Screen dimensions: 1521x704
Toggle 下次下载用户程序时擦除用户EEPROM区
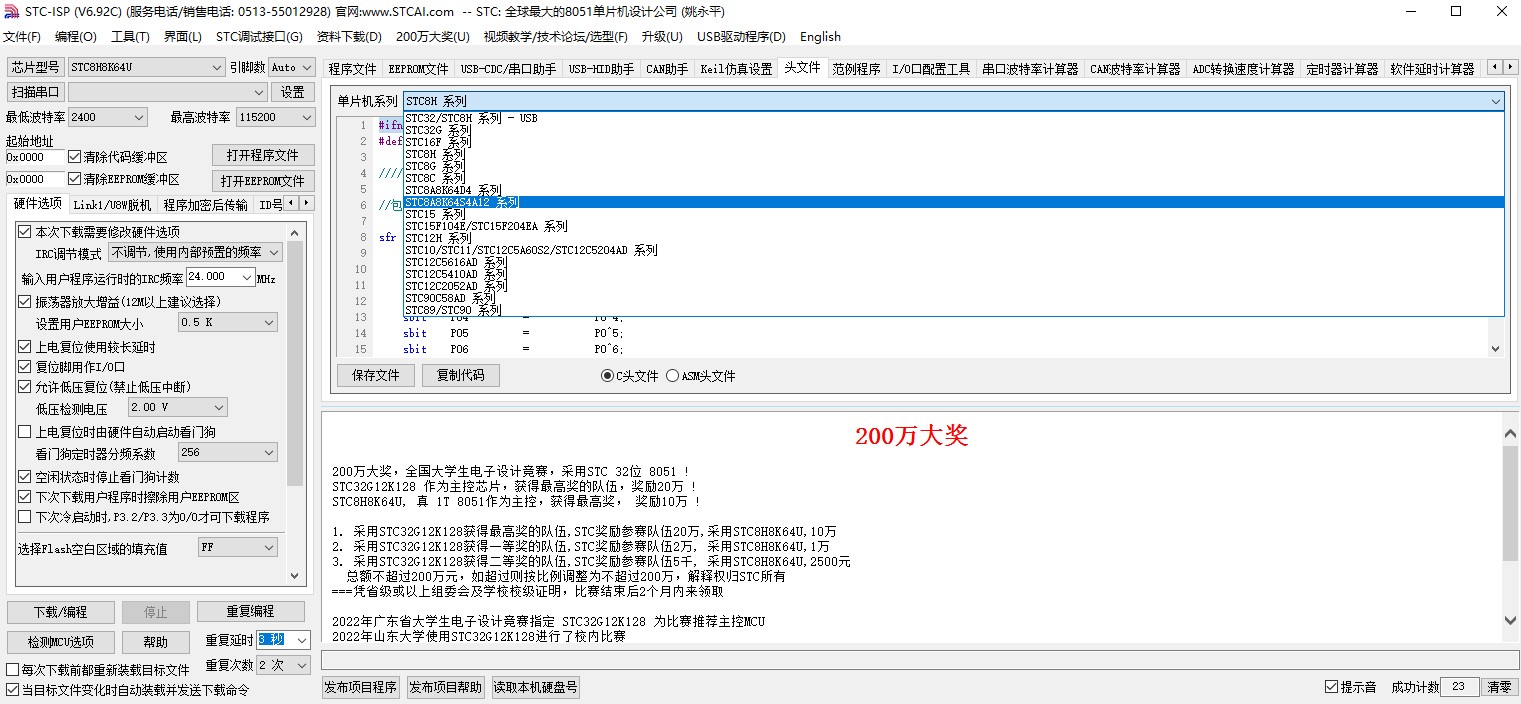pyautogui.click(x=25, y=497)
